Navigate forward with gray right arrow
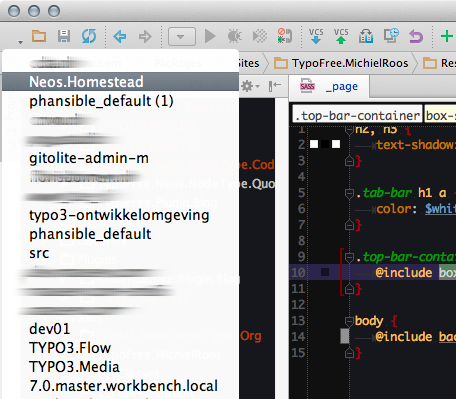This screenshot has height=399, width=456. 145,36
